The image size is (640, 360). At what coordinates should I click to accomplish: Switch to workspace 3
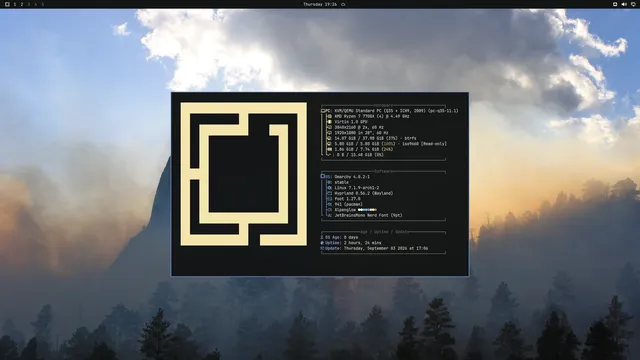pos(29,4)
